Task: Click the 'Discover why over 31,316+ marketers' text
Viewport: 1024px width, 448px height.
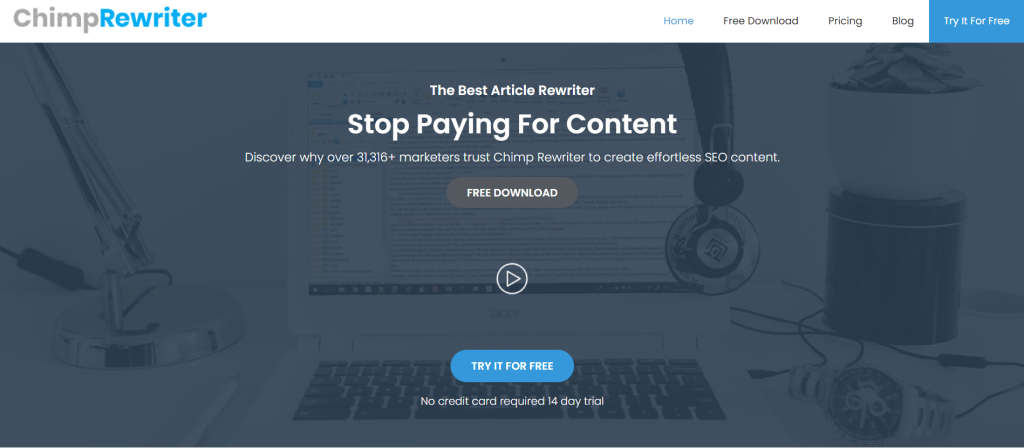Action: tap(512, 157)
